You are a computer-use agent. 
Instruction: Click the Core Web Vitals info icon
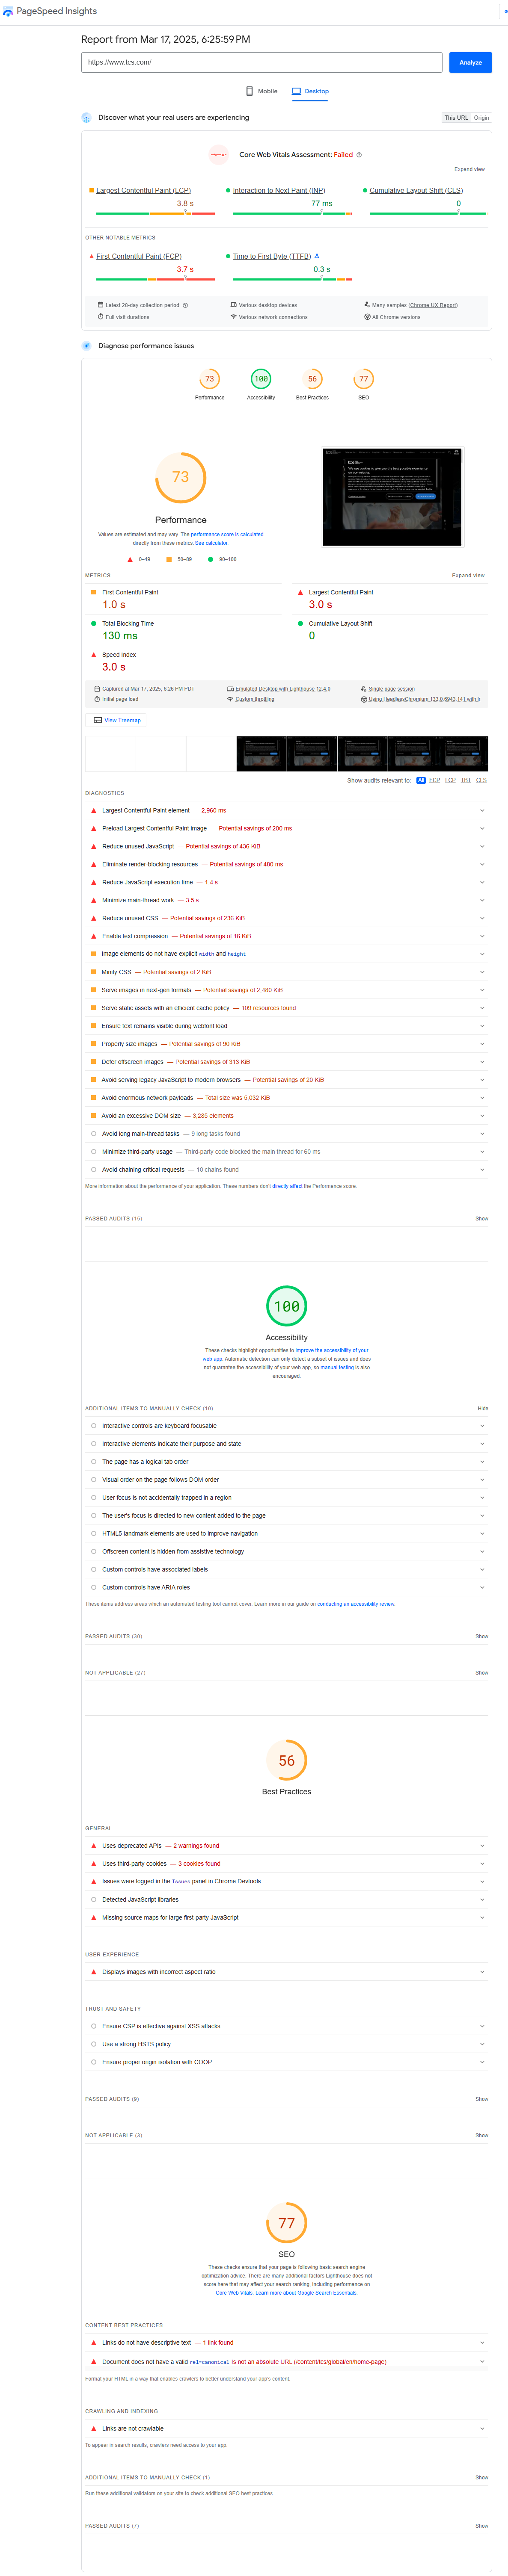(359, 155)
